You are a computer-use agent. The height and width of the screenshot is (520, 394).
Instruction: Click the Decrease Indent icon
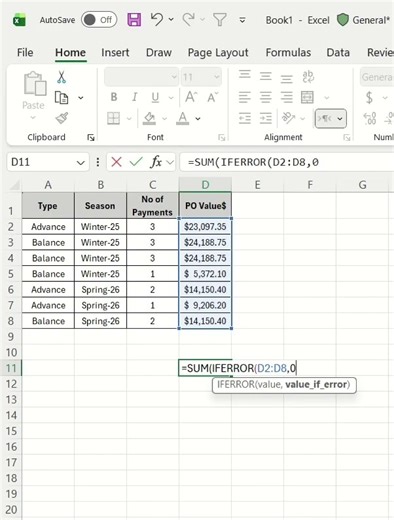click(245, 118)
